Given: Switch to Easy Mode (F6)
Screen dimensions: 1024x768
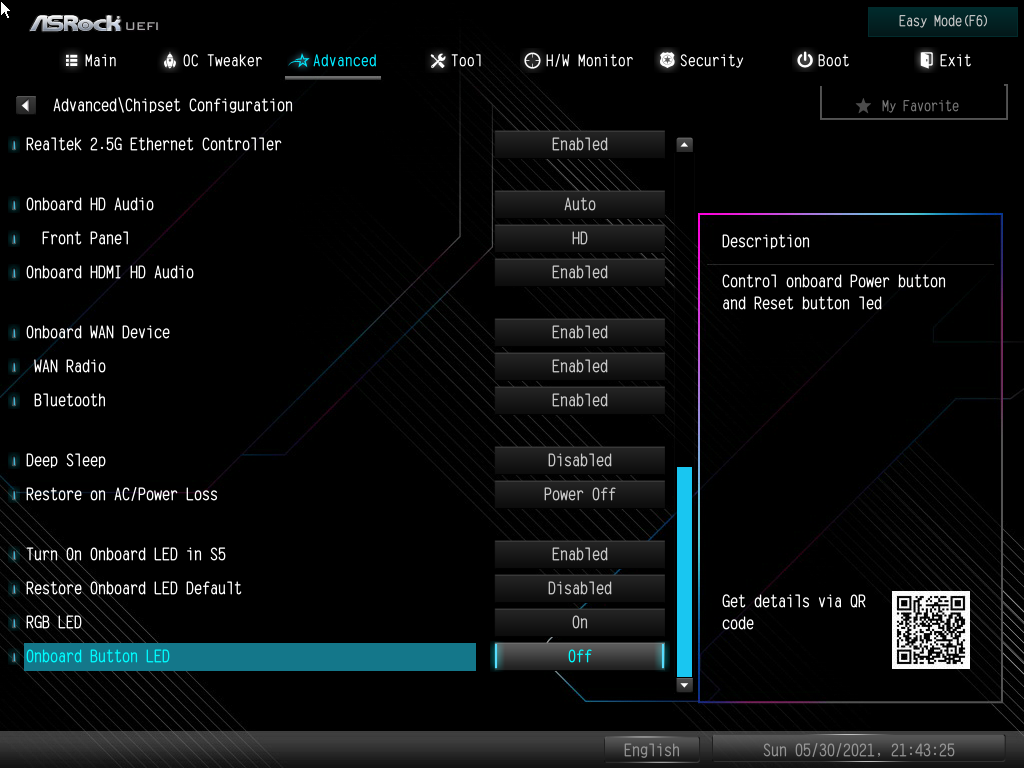Looking at the screenshot, I should click(942, 22).
